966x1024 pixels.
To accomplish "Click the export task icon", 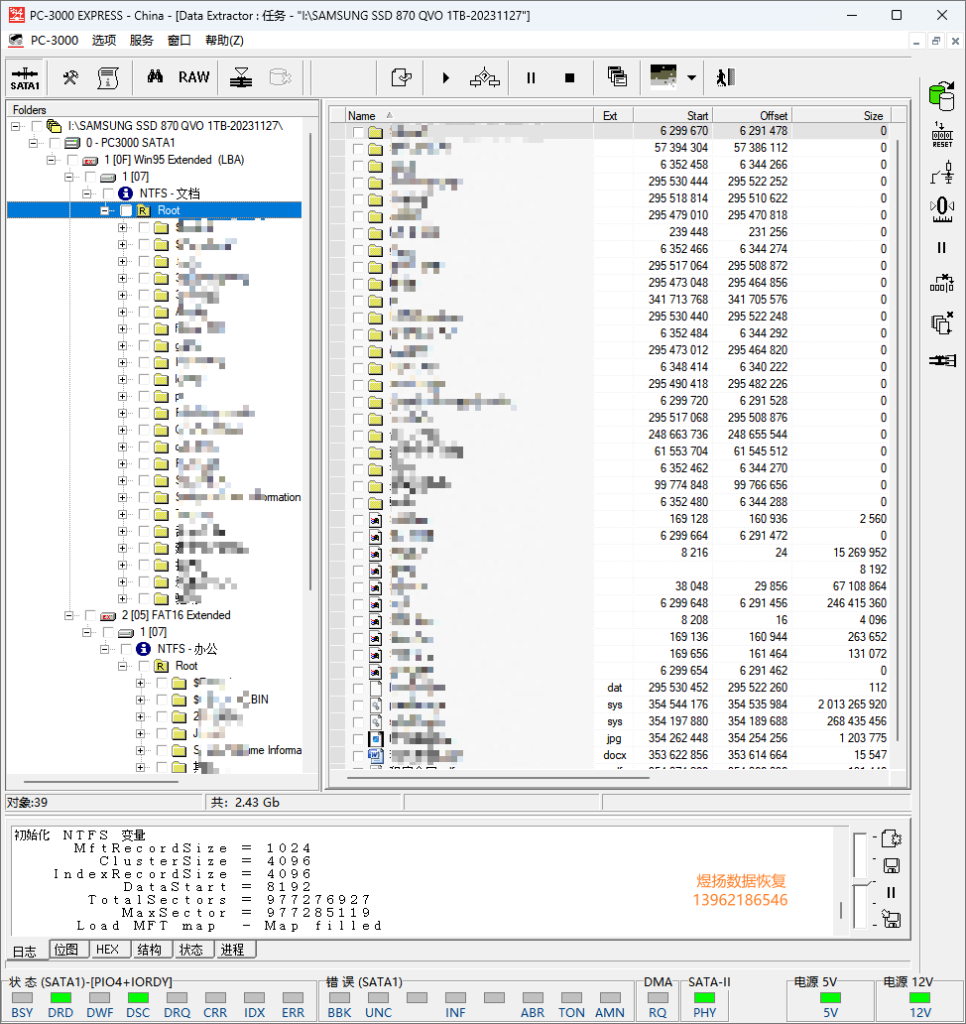I will pyautogui.click(x=401, y=78).
